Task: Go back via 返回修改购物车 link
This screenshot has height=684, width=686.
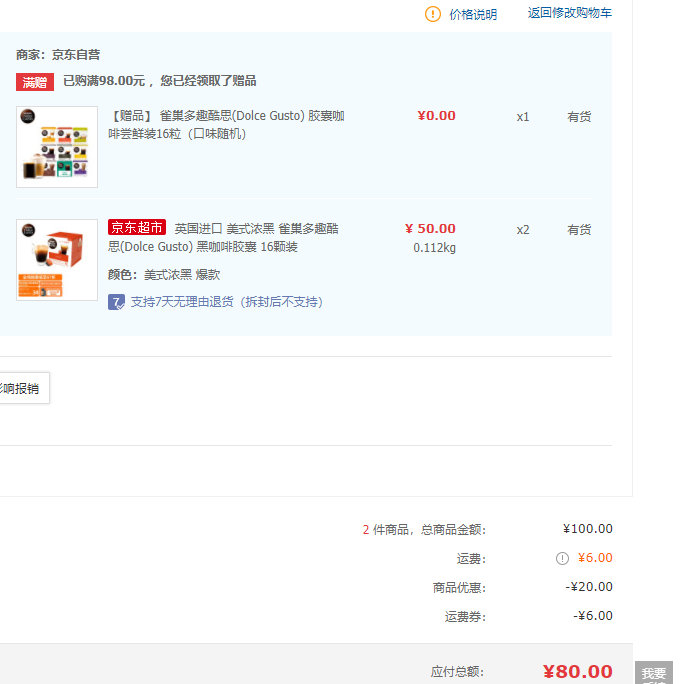Action: pyautogui.click(x=569, y=13)
